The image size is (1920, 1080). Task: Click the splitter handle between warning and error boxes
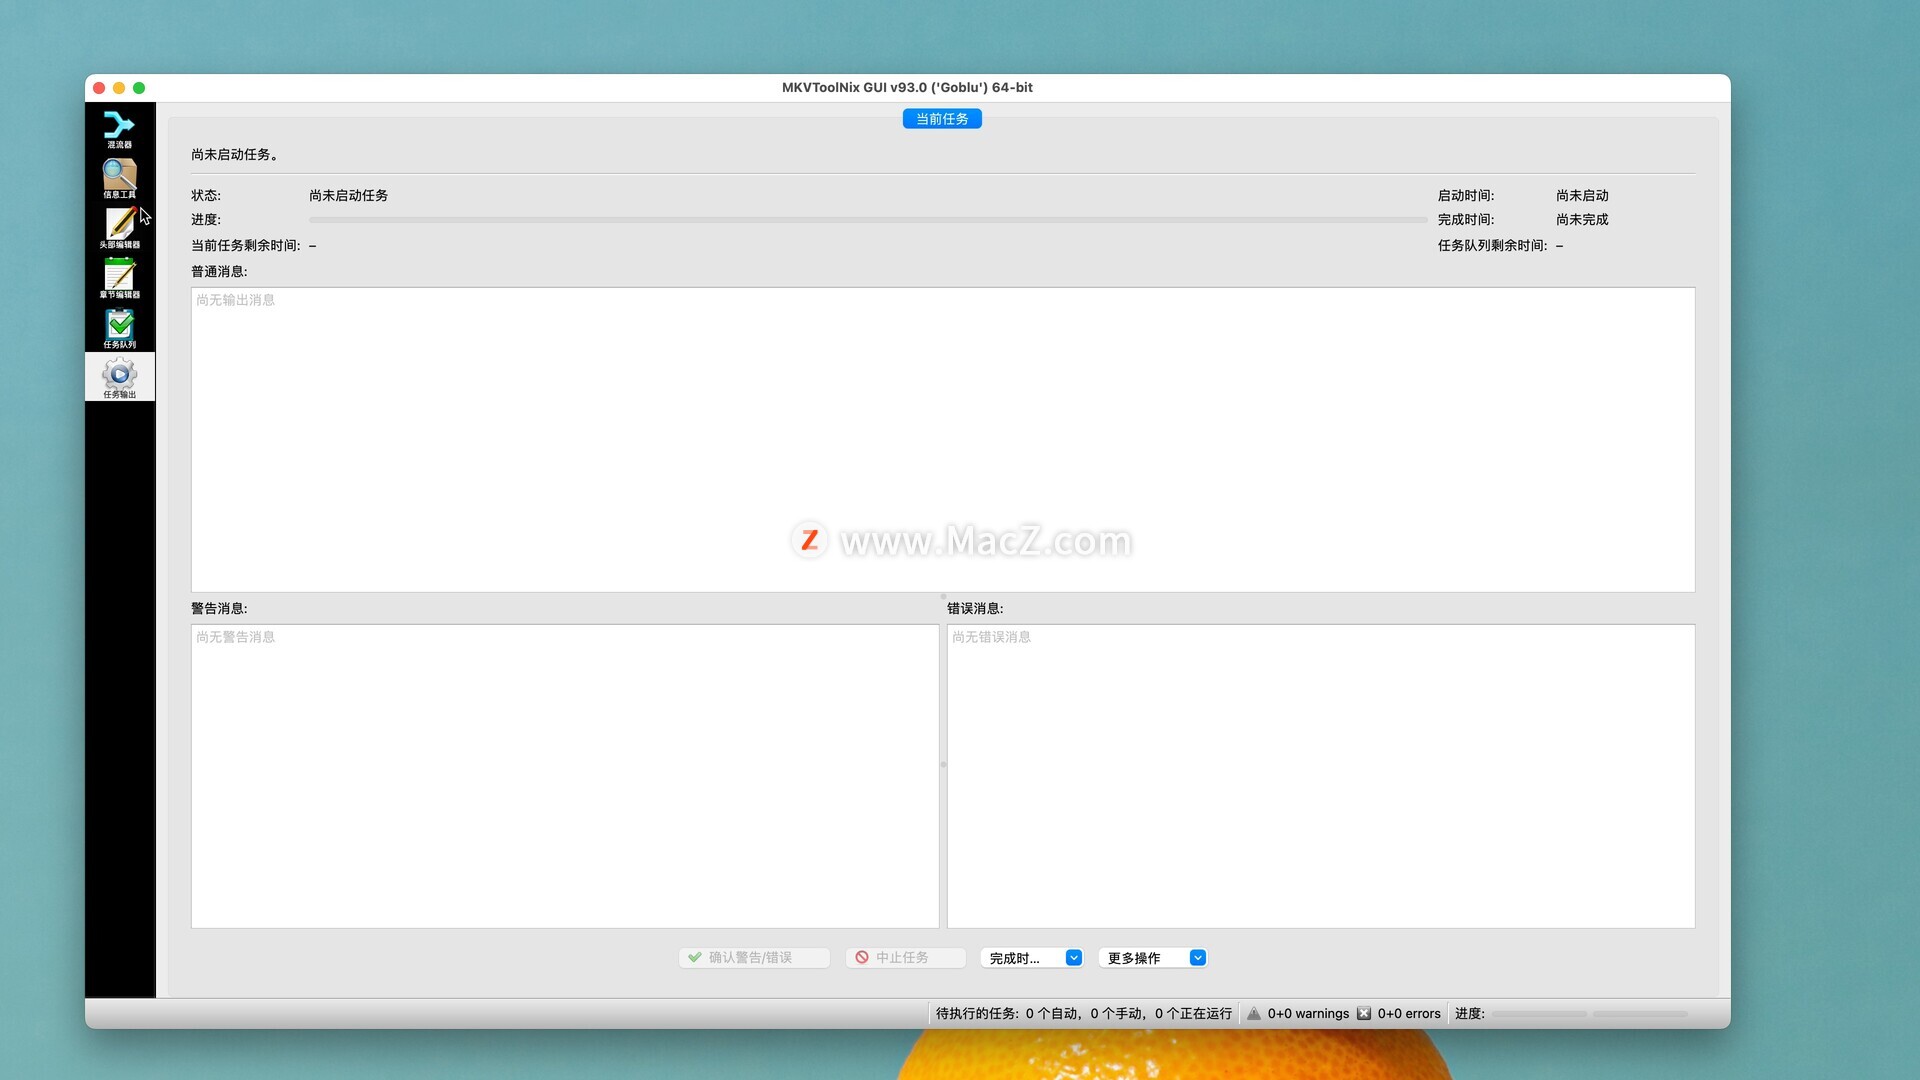point(943,764)
